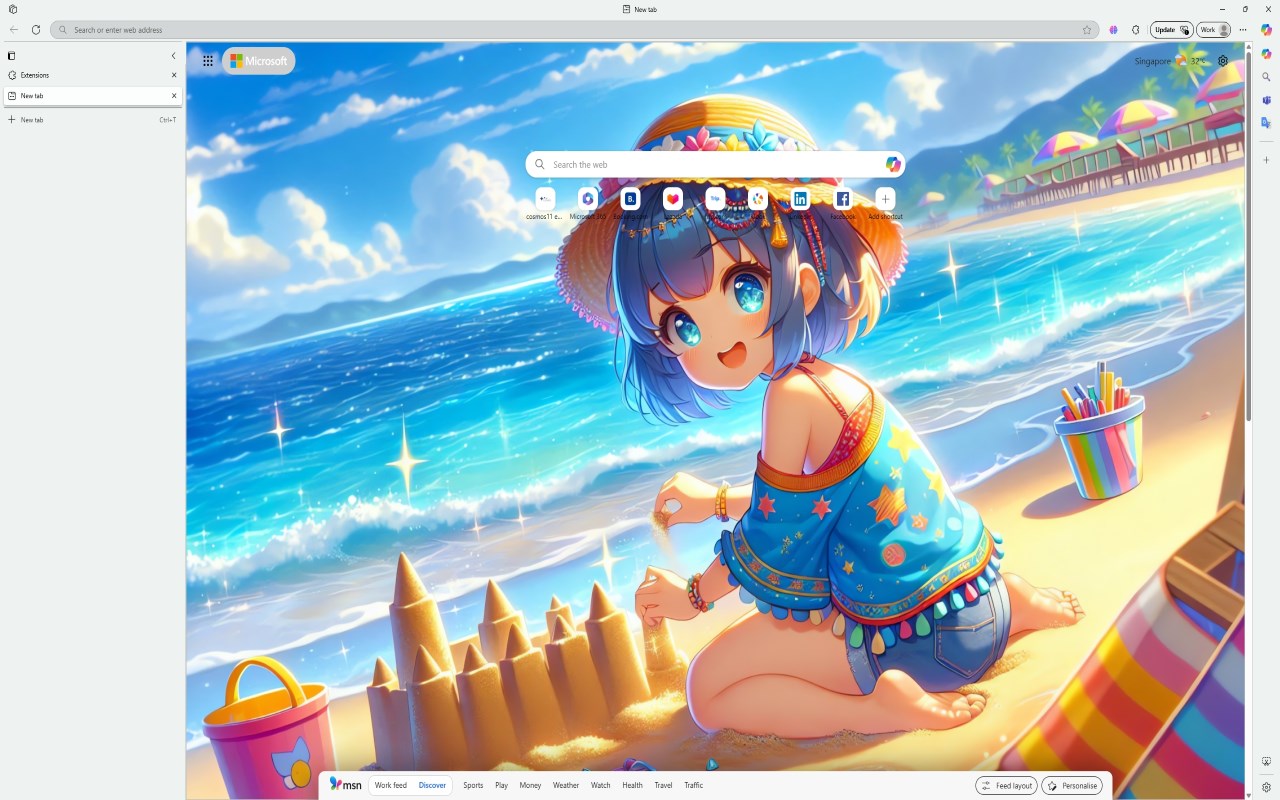Open the Money feed tab
Image resolution: width=1280 pixels, height=800 pixels.
click(530, 786)
